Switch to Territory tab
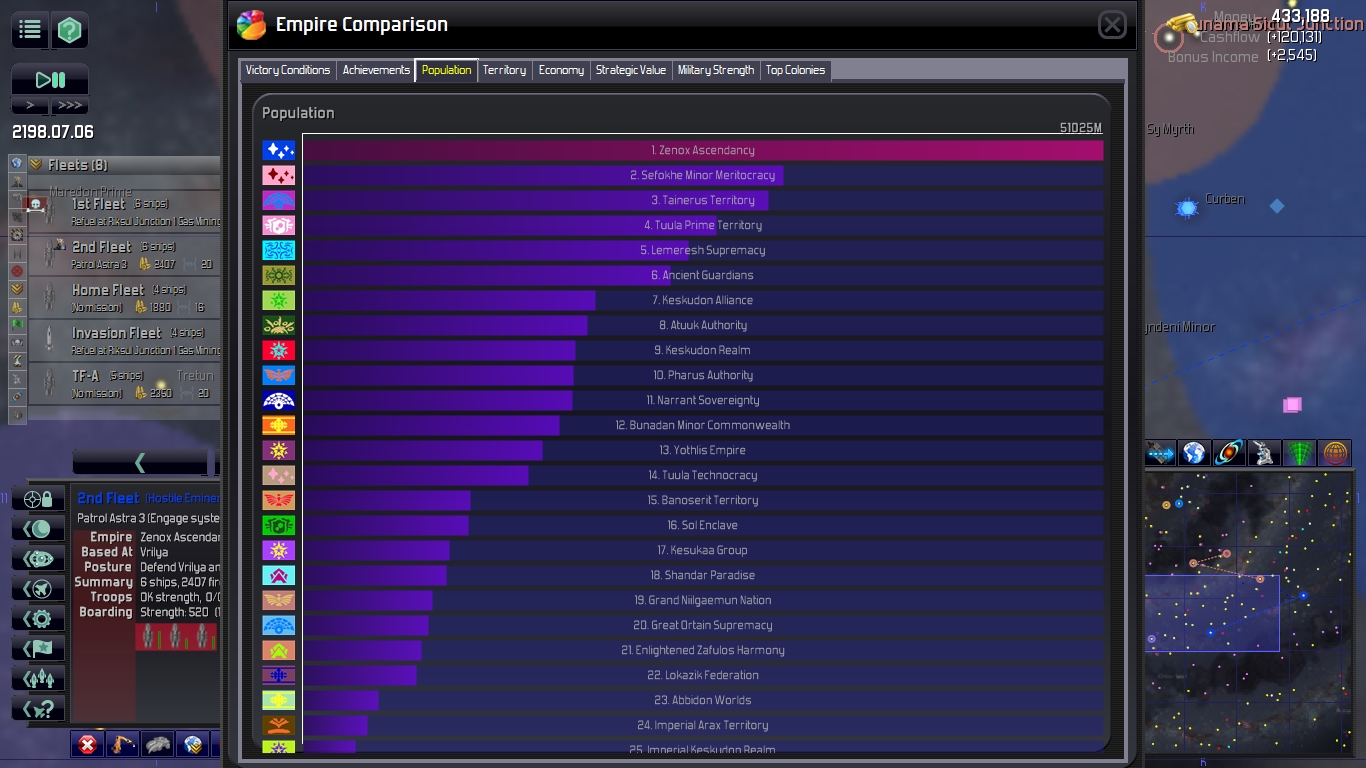This screenshot has width=1366, height=768. (x=504, y=70)
